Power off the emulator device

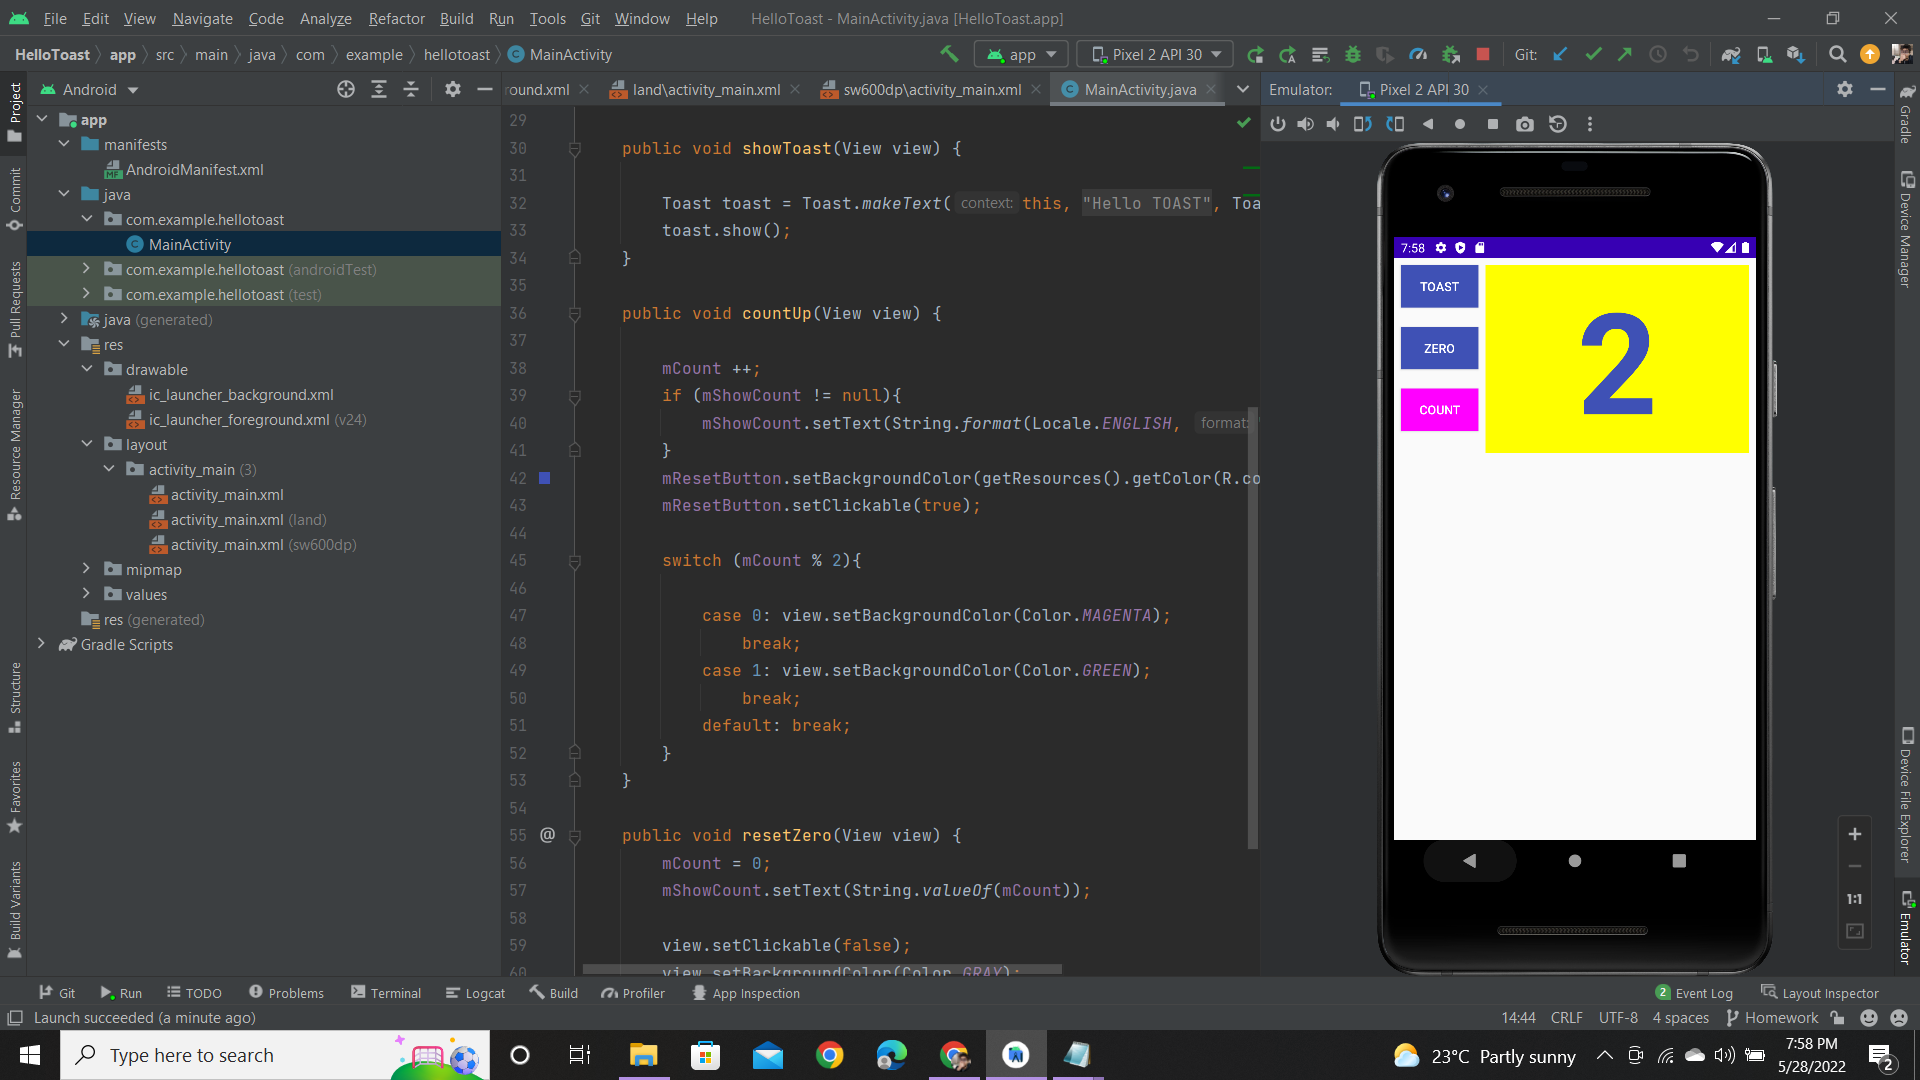coord(1278,124)
